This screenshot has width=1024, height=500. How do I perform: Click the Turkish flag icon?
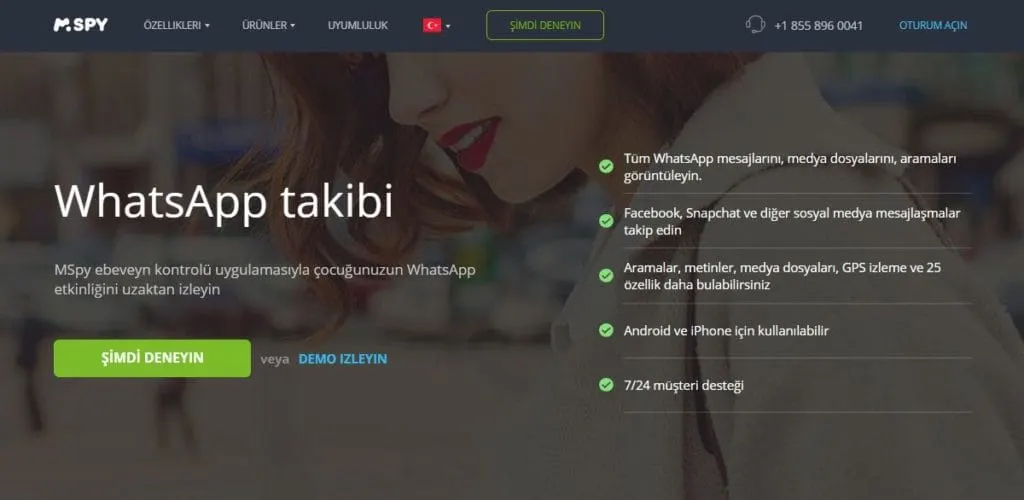click(432, 25)
